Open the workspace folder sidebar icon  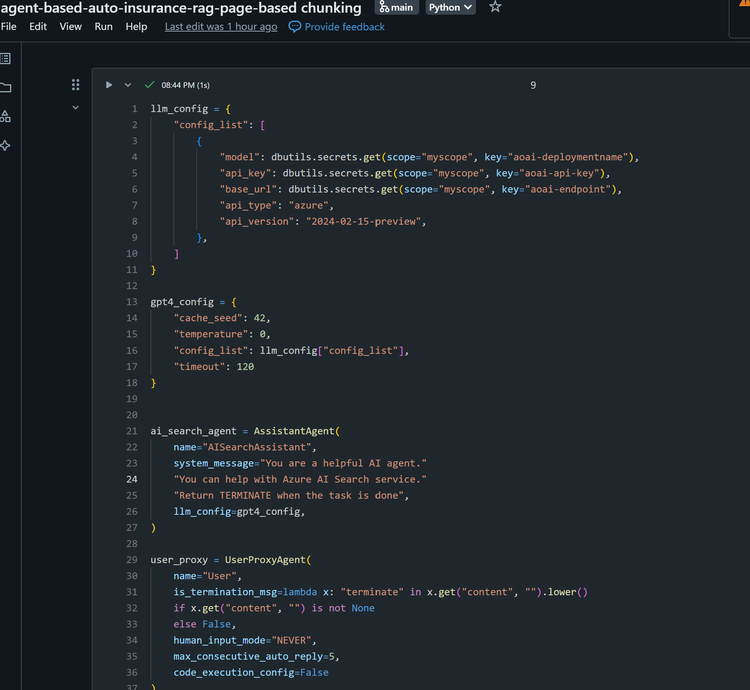[x=6, y=88]
